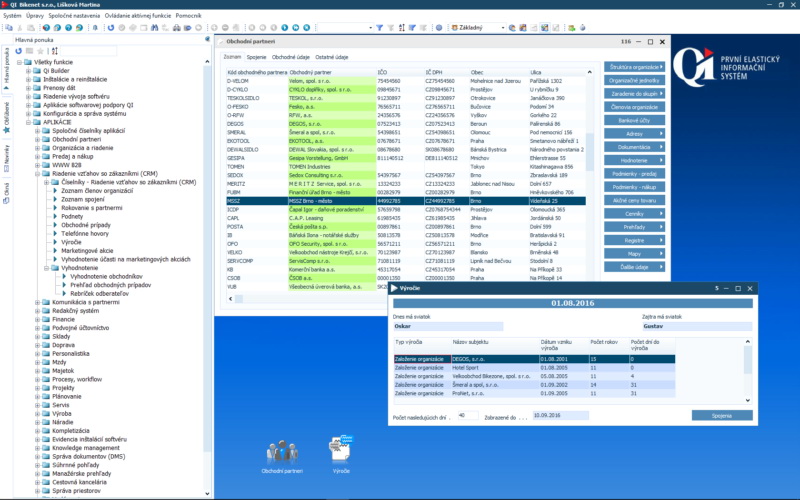Open the Obchodné prípady tree item

click(86, 225)
